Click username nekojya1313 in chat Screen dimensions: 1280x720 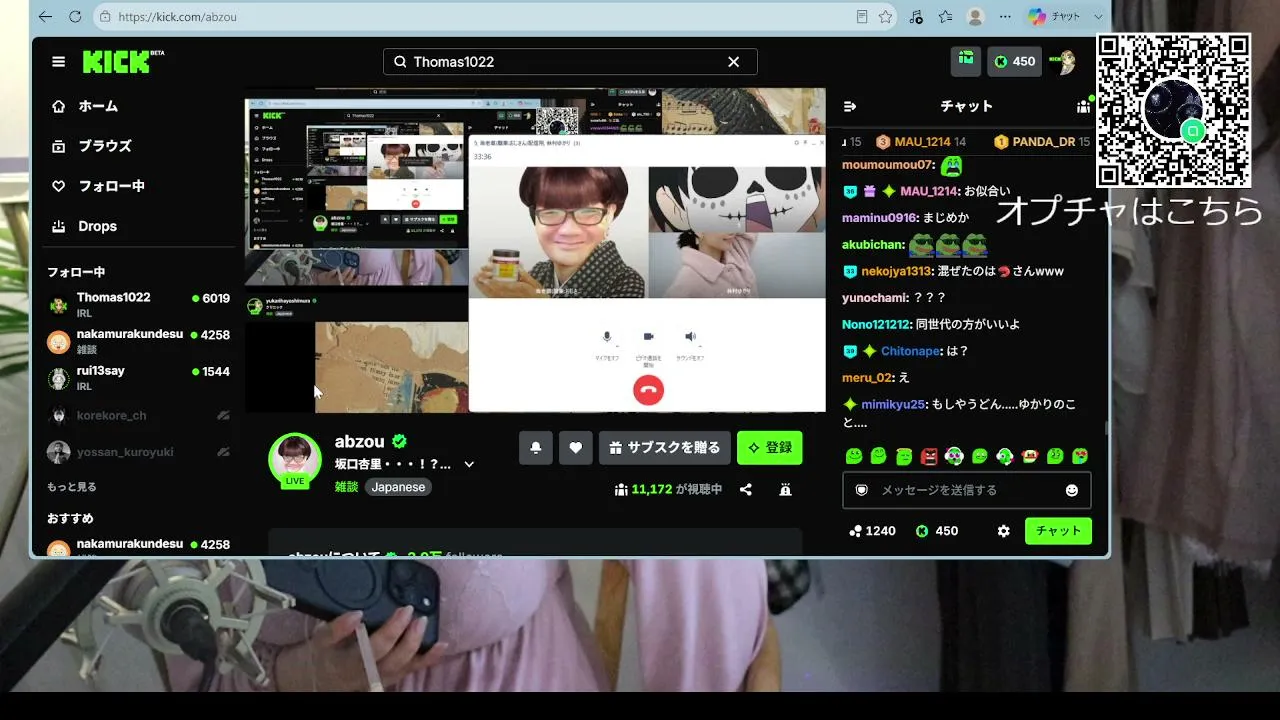(x=896, y=271)
